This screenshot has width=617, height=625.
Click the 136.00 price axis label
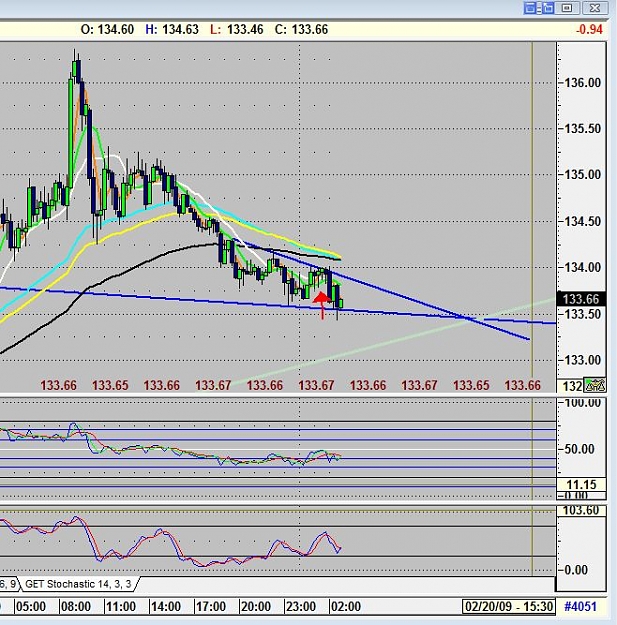(582, 83)
